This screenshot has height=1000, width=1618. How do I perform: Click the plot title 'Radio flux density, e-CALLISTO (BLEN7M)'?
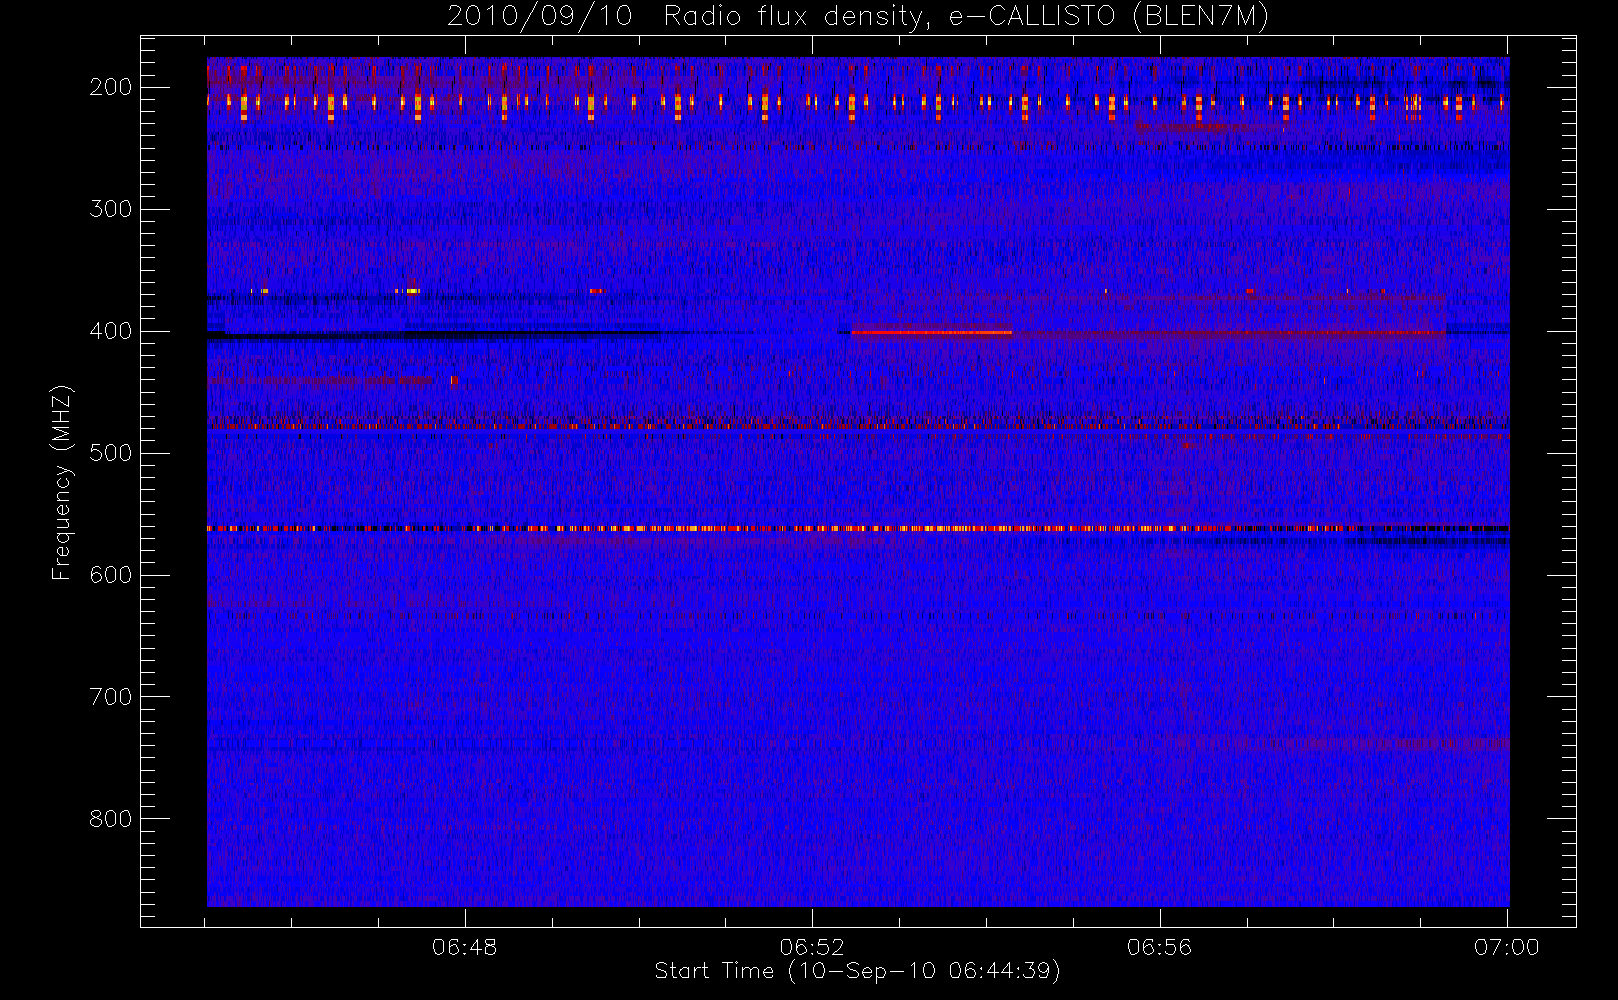coord(966,17)
